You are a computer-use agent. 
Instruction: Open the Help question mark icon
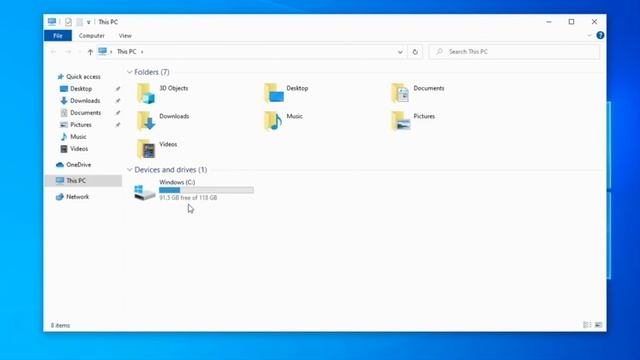pos(600,36)
